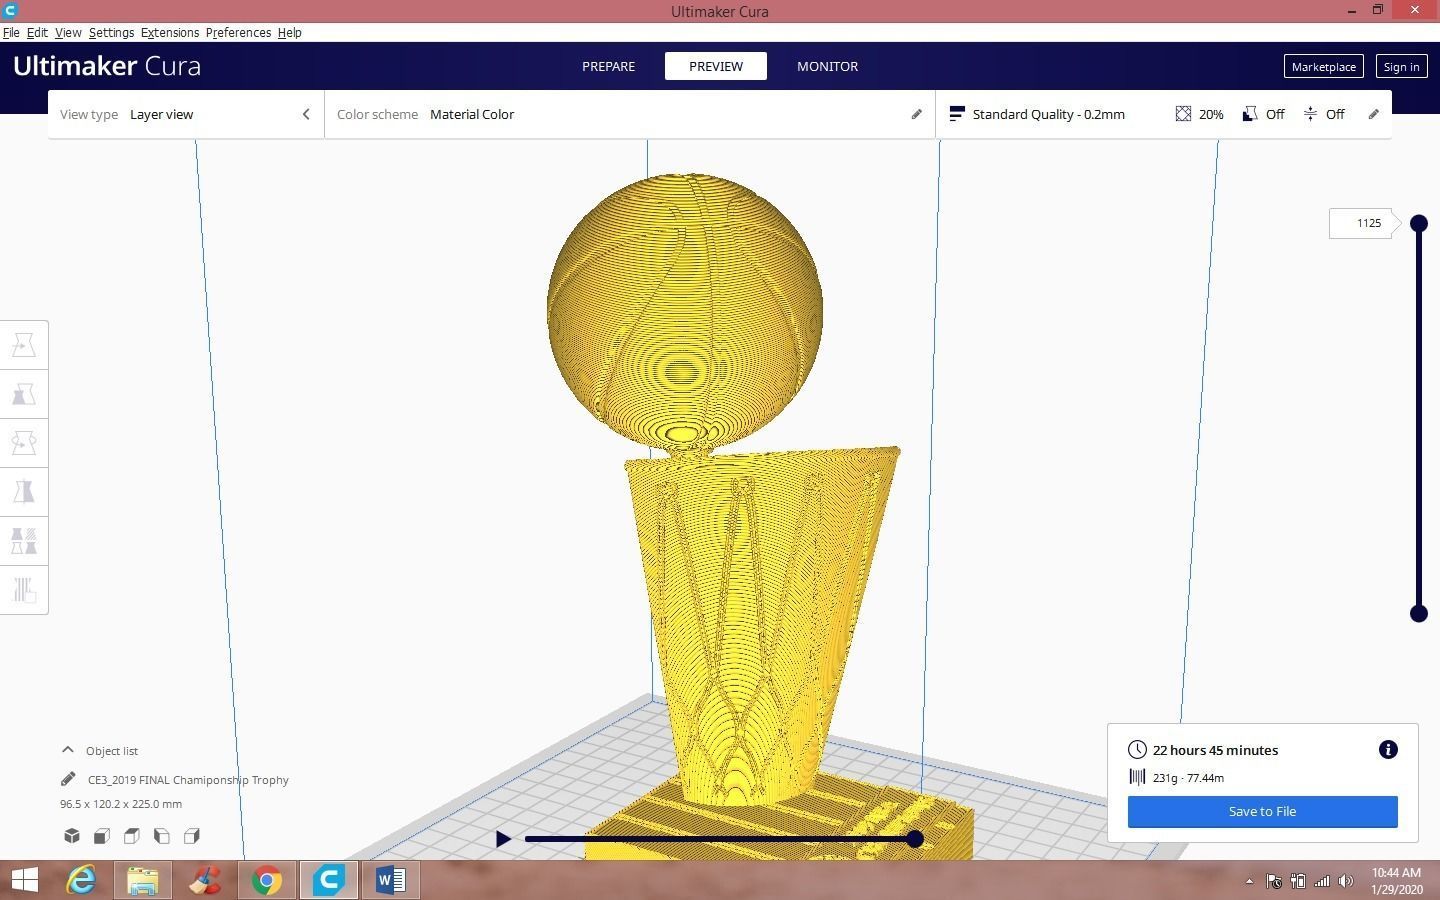Open Per Model Settings tool

24,541
